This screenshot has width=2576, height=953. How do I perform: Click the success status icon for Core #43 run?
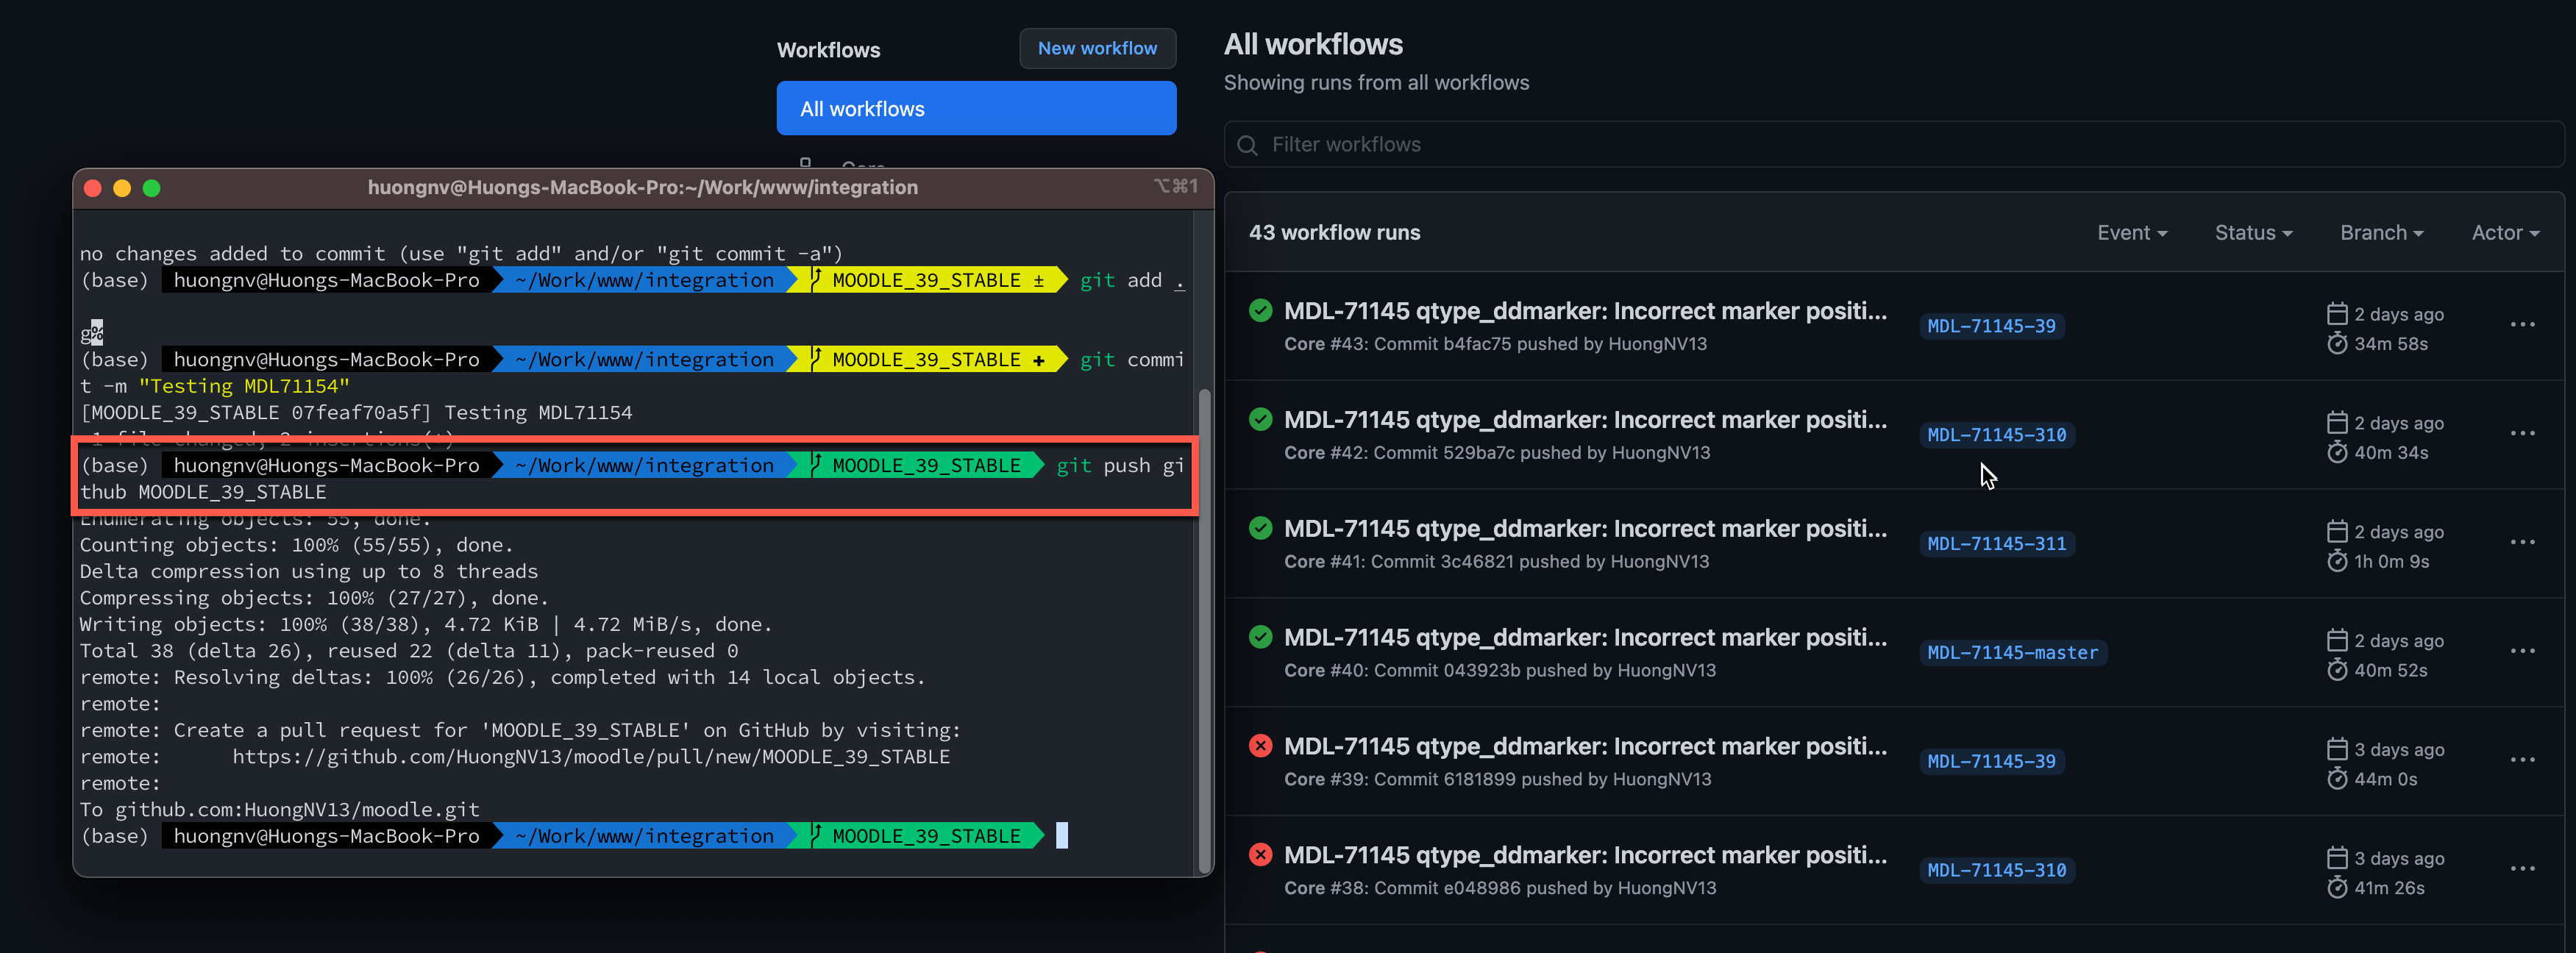point(1260,310)
